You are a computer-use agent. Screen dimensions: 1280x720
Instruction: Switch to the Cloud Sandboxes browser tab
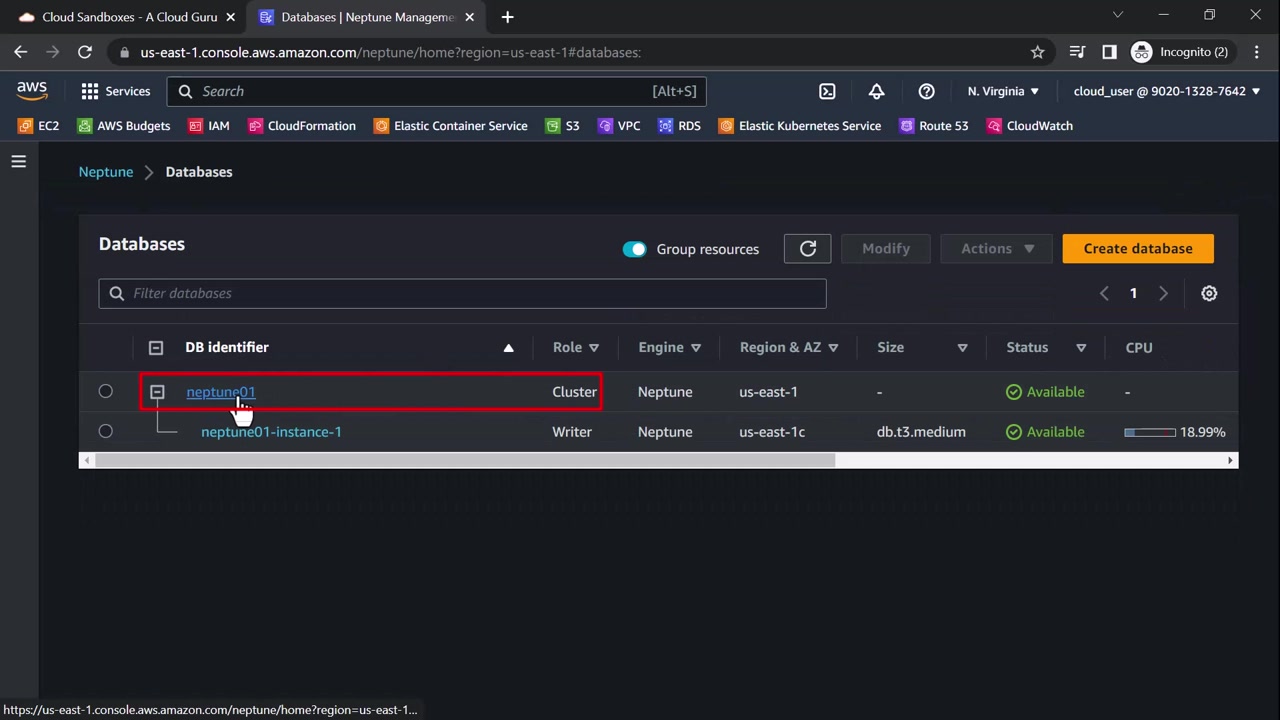[126, 17]
